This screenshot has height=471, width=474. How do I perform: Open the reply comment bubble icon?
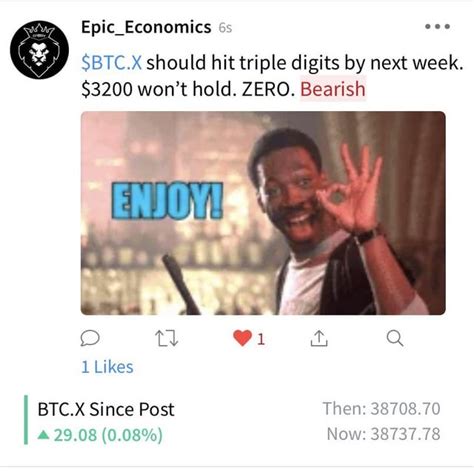point(90,338)
